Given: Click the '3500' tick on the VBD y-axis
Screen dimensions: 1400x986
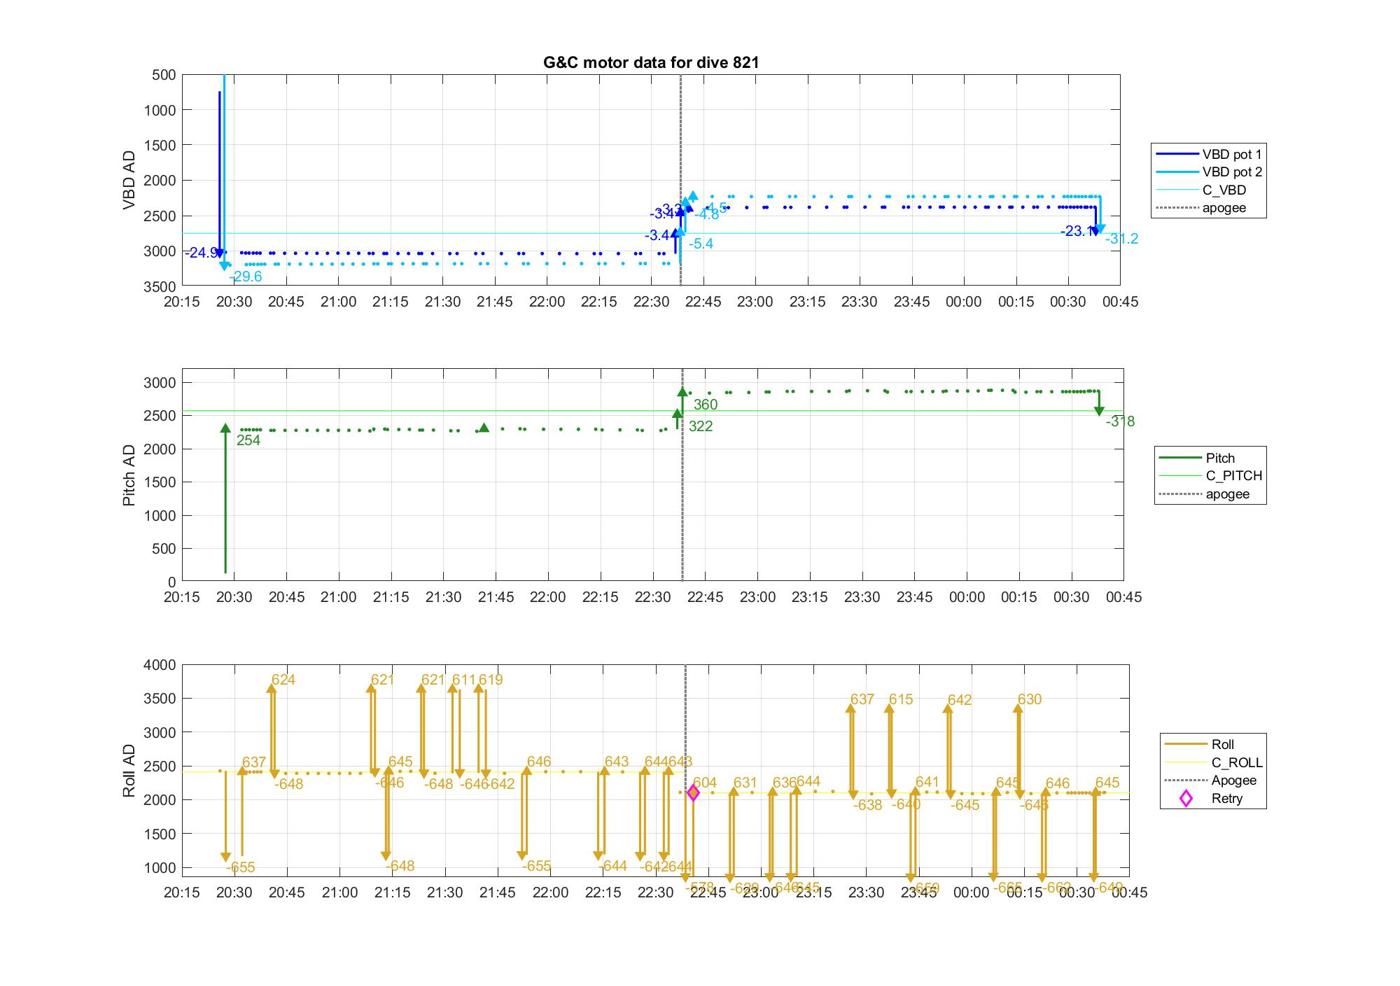Looking at the screenshot, I should (160, 287).
